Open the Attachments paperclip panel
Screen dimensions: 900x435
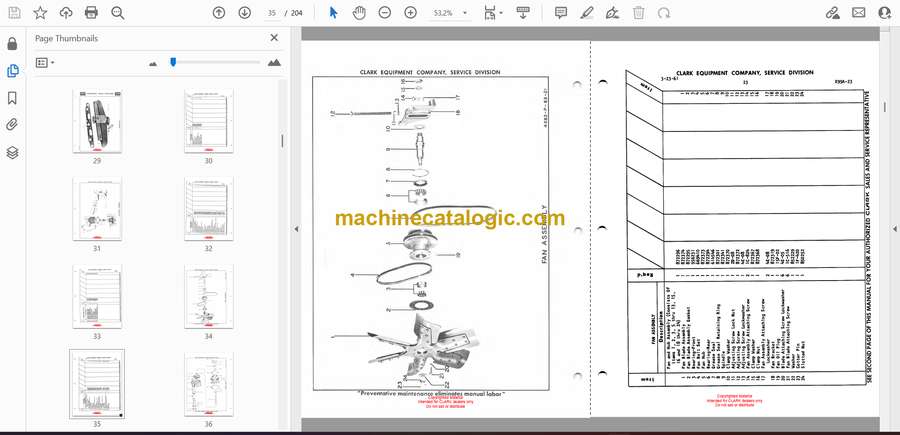(x=13, y=125)
